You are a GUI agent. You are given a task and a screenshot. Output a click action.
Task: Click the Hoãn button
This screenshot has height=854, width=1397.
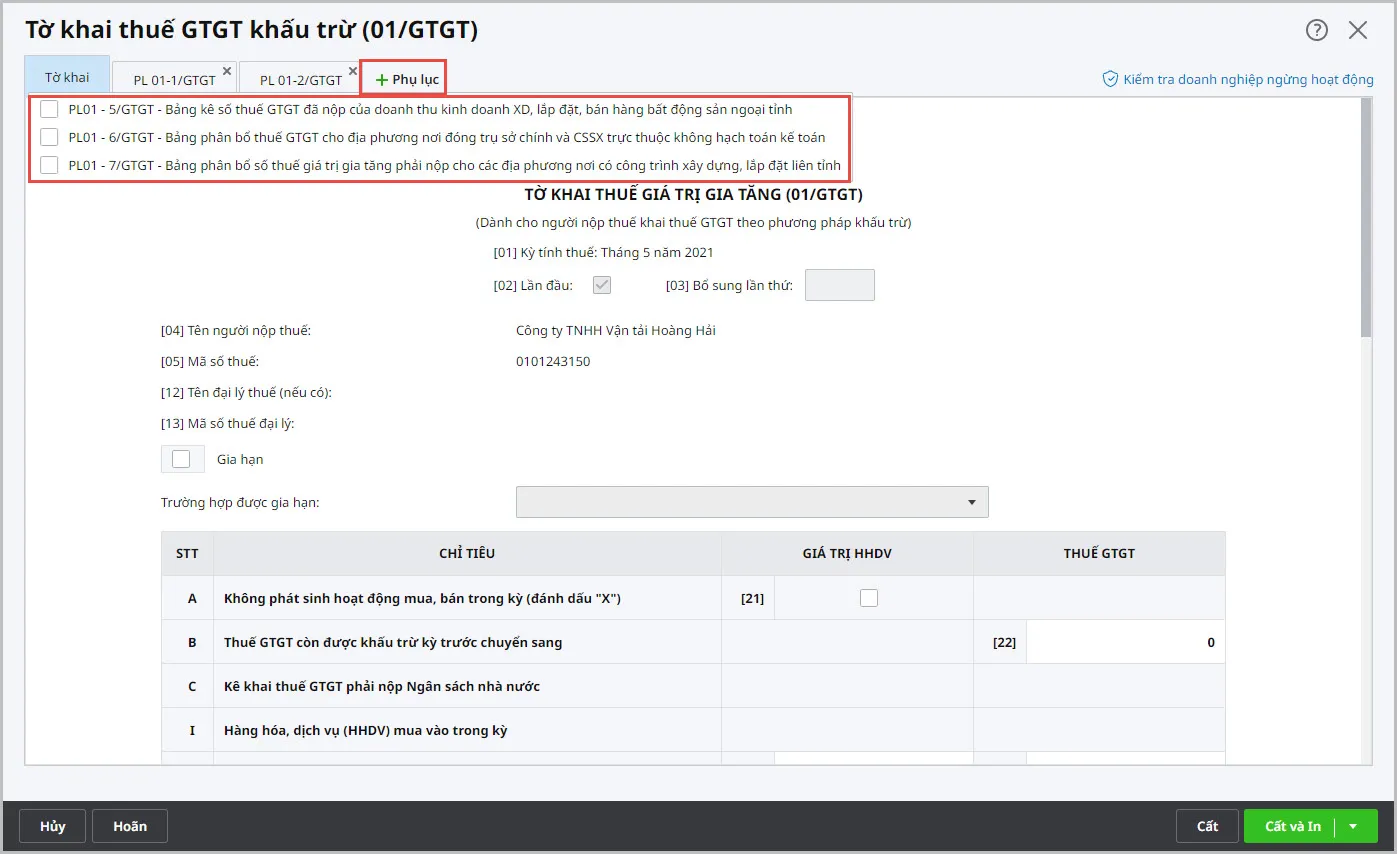point(130,826)
